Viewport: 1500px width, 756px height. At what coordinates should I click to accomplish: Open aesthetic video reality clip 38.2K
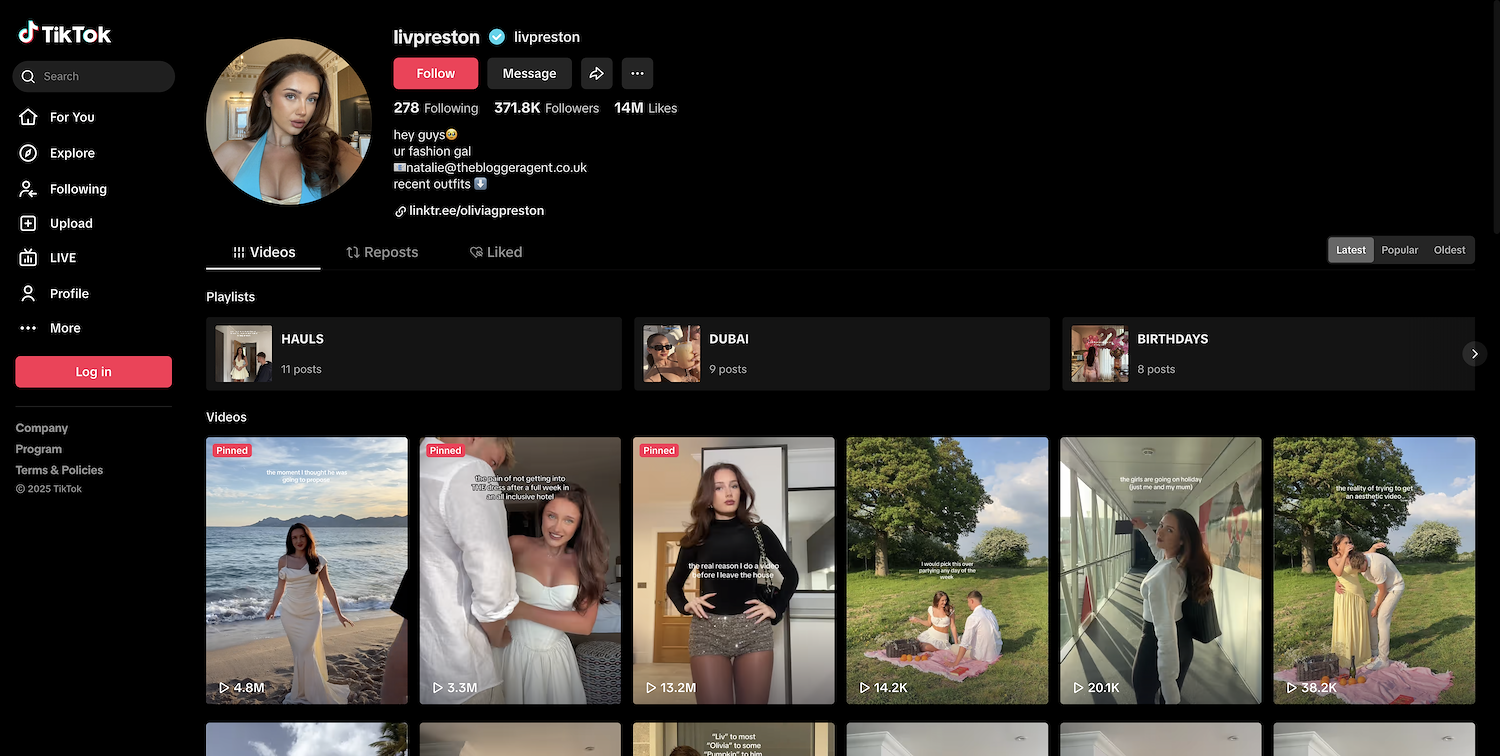pos(1374,571)
